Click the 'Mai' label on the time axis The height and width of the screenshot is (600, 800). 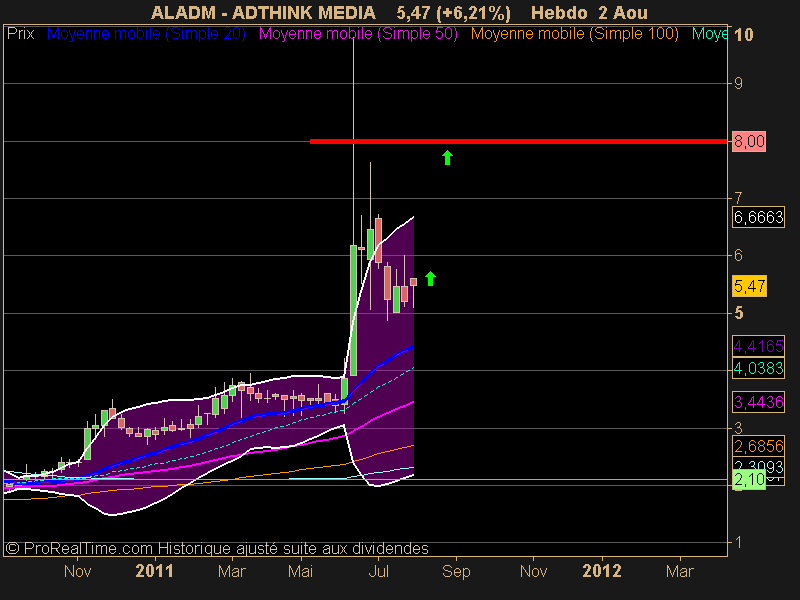tap(300, 571)
